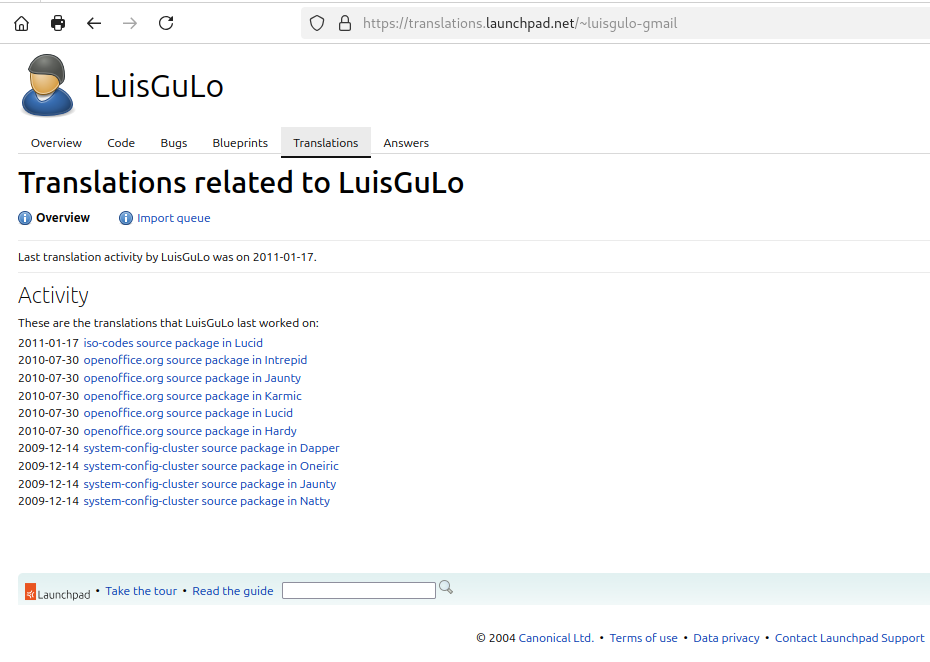Open openoffice.org source package in Karmic
Image resolution: width=930 pixels, height=662 pixels.
click(193, 396)
